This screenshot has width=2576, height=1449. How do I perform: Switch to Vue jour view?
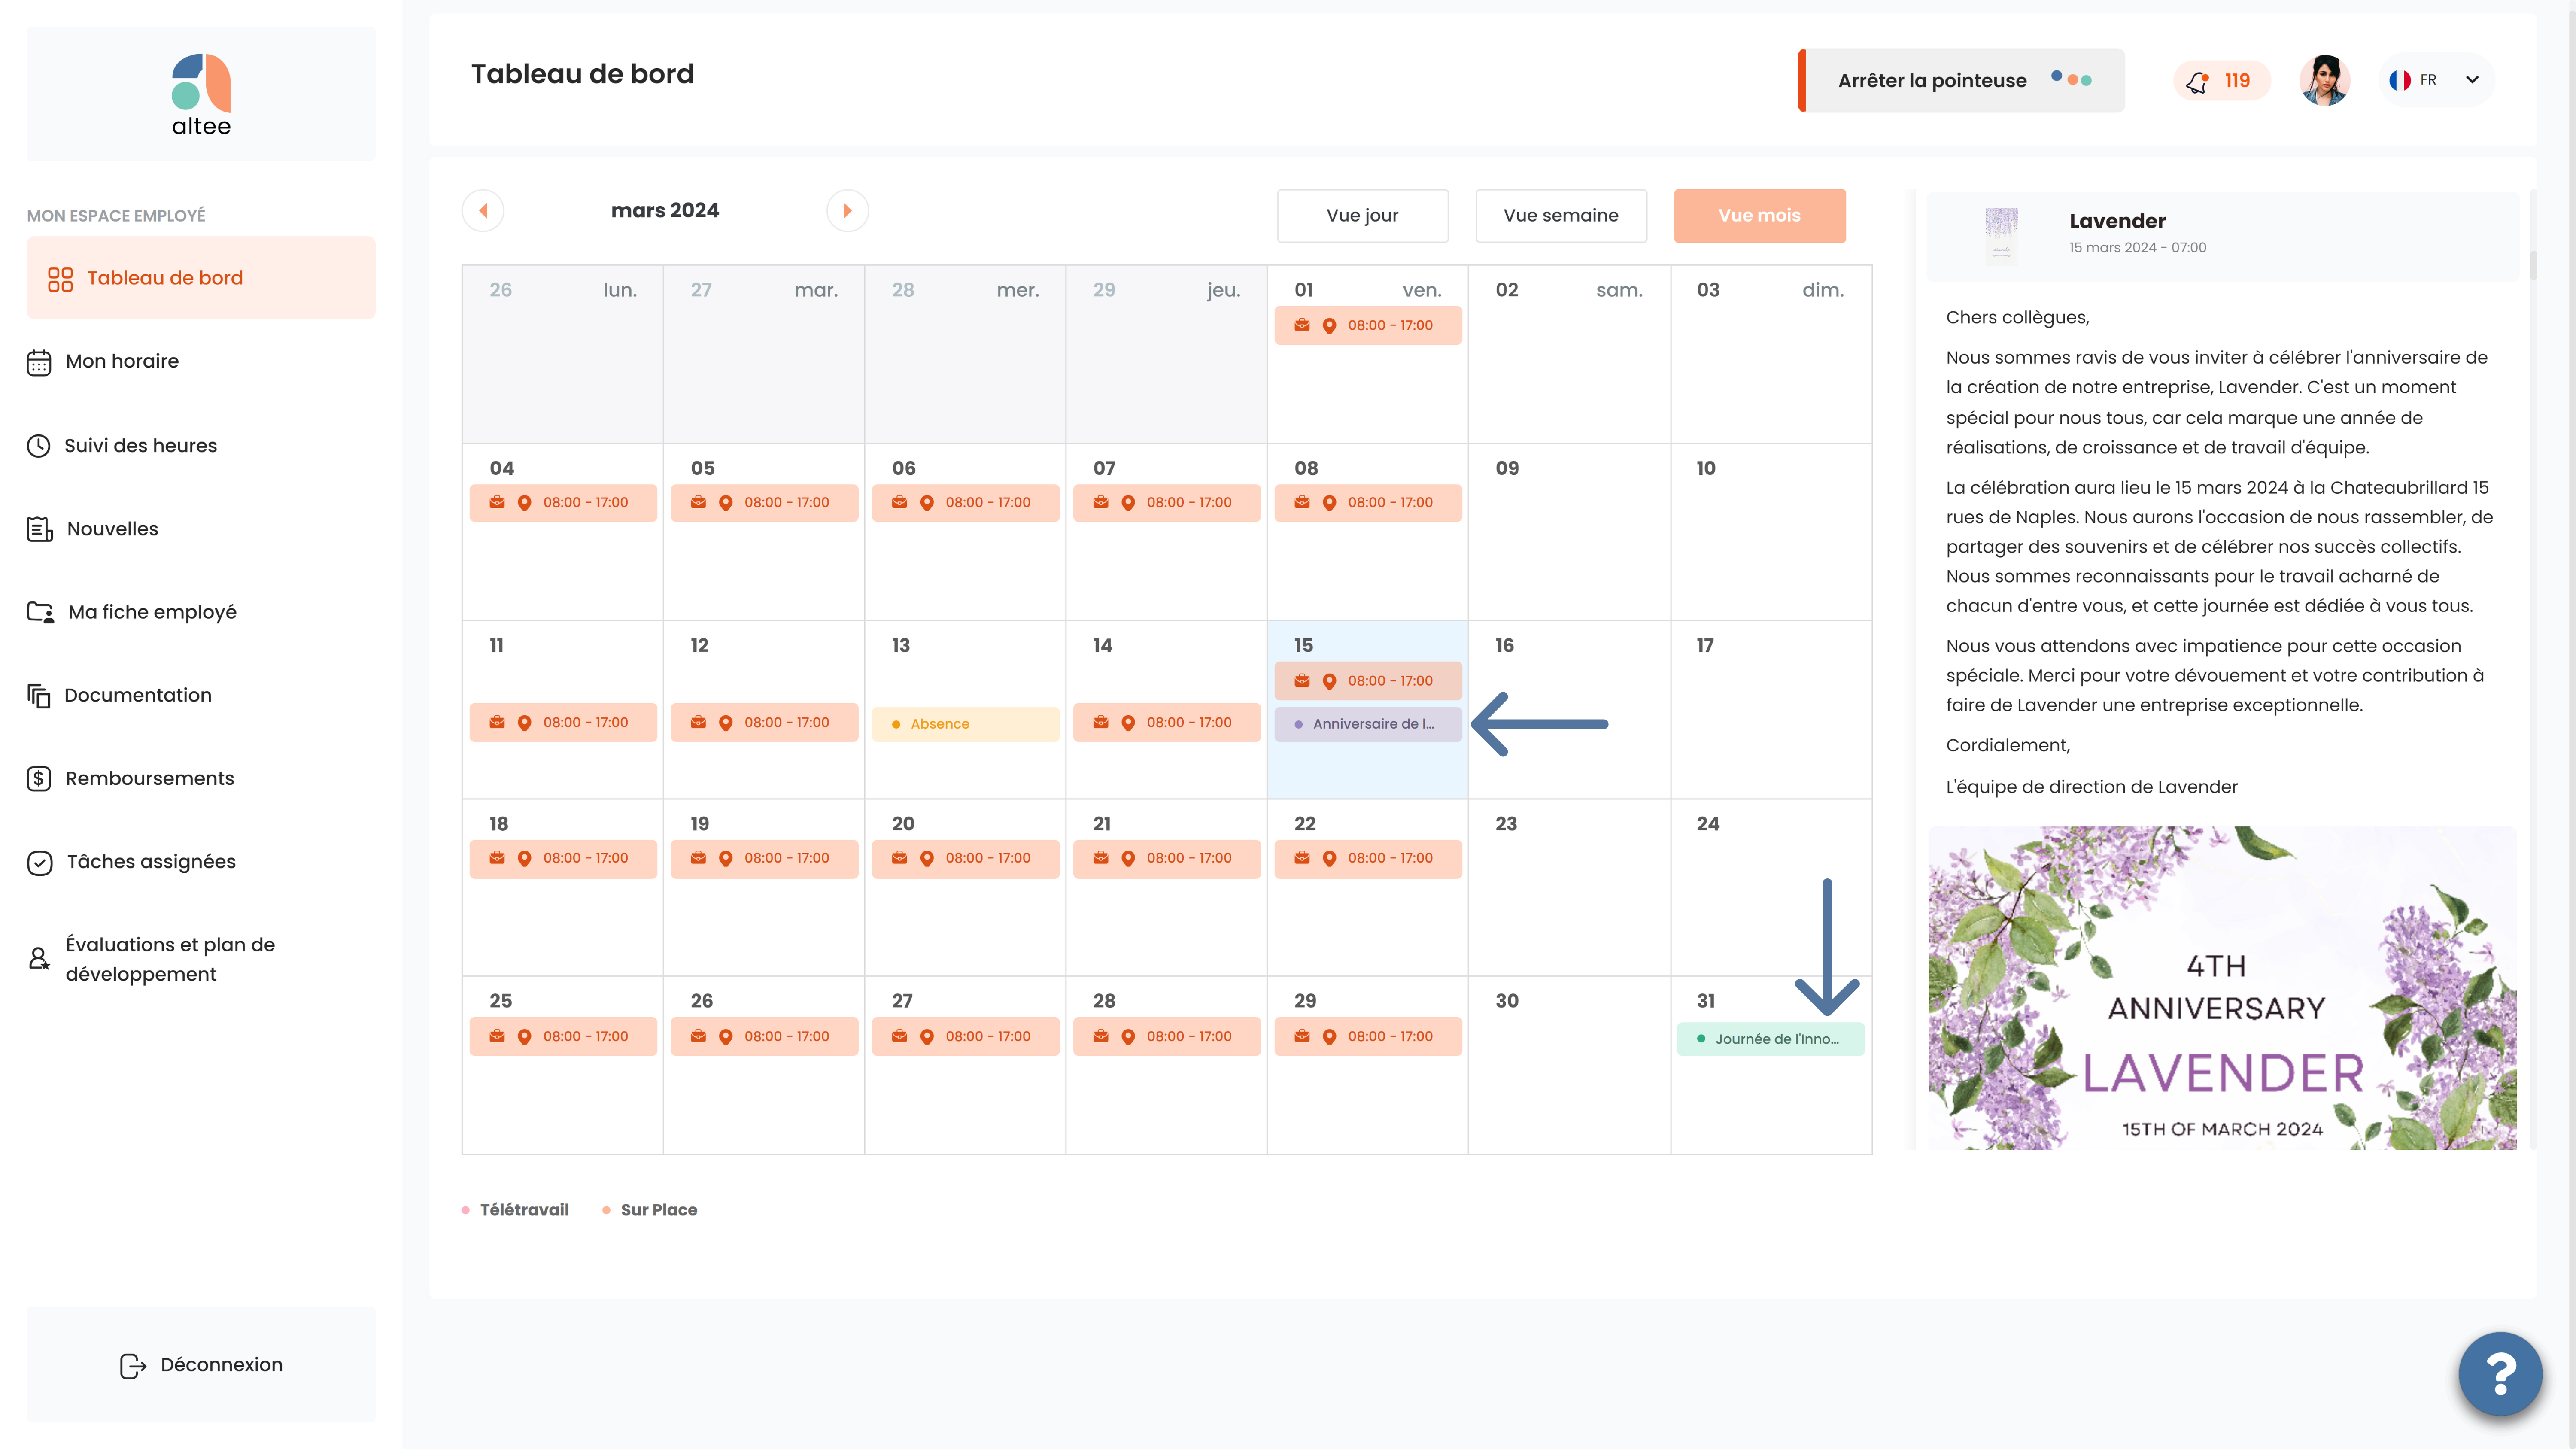click(1362, 215)
